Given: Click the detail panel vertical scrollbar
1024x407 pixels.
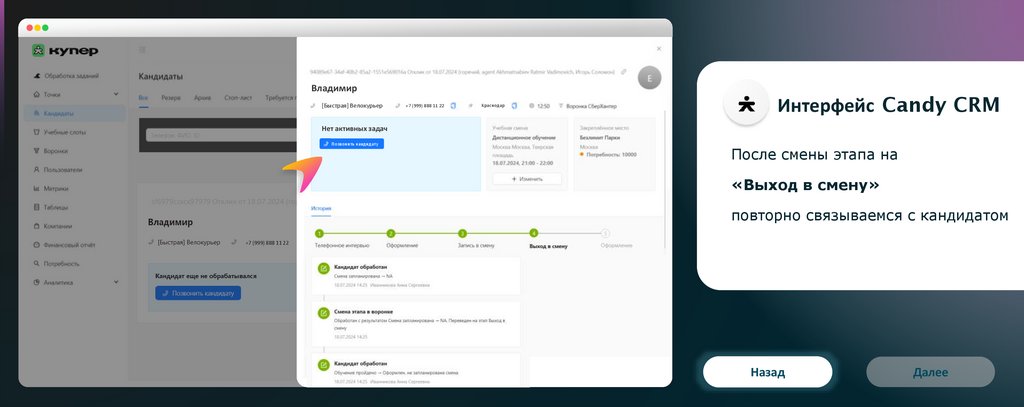Looking at the screenshot, I should coord(665,180).
